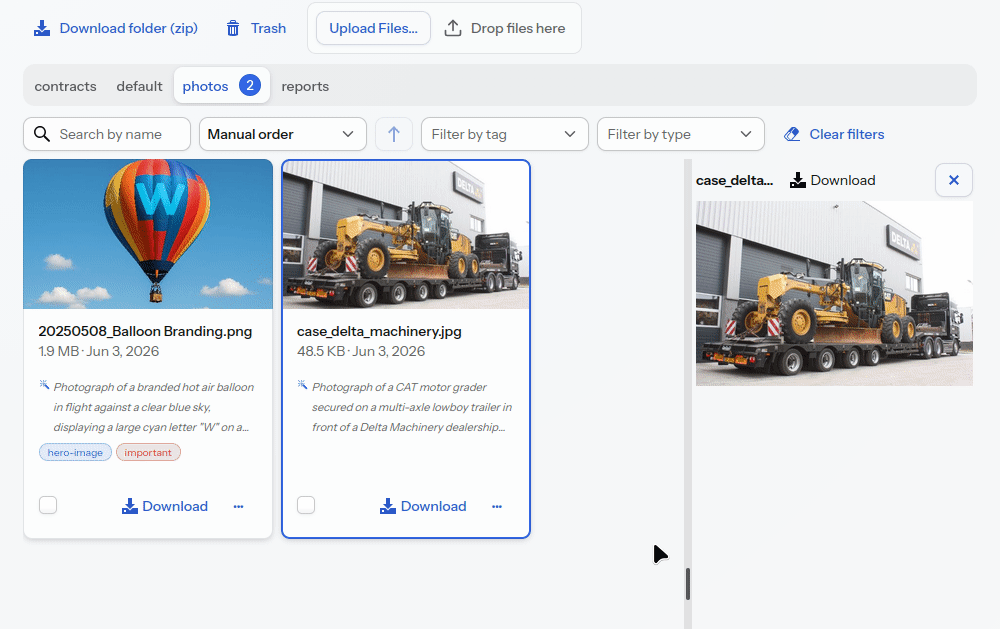
Task: Click the Filter by tag chevron
Action: [570, 134]
